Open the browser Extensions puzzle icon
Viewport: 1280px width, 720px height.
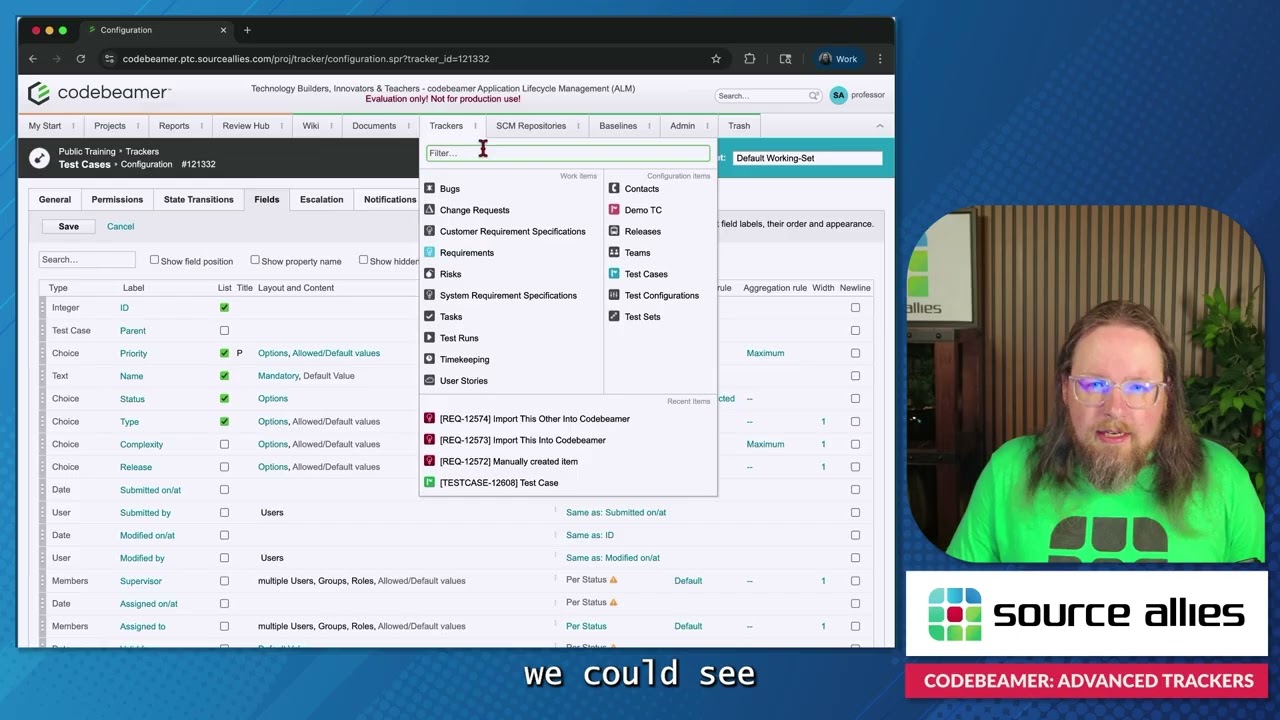pos(750,59)
